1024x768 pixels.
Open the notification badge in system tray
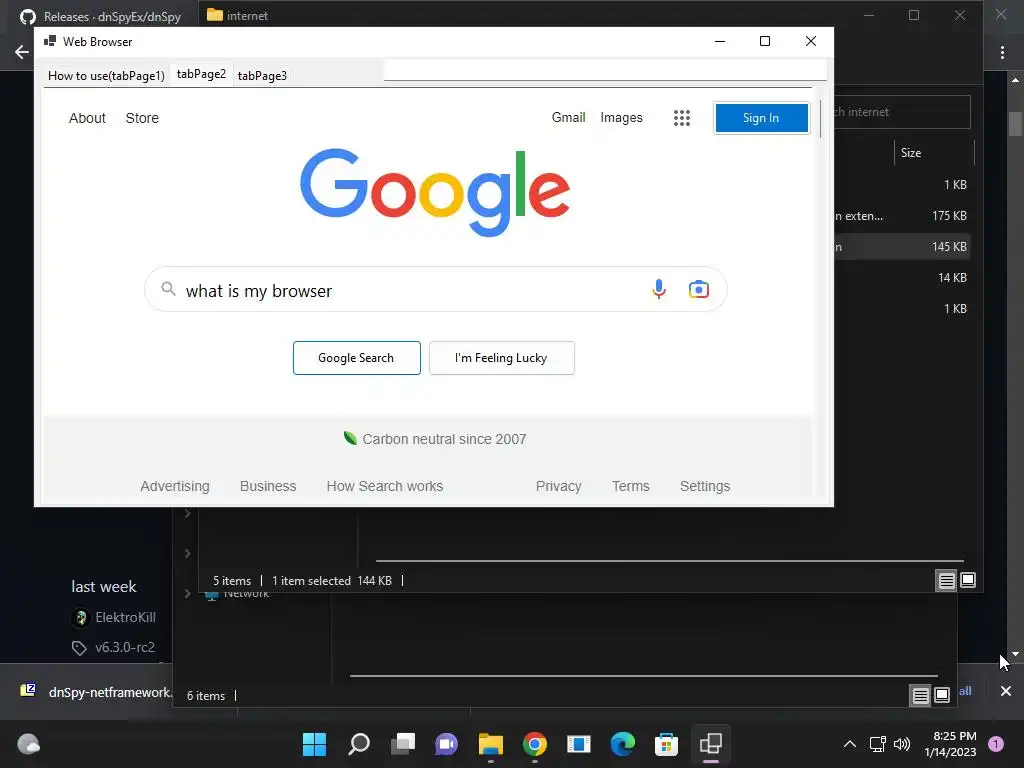click(996, 744)
